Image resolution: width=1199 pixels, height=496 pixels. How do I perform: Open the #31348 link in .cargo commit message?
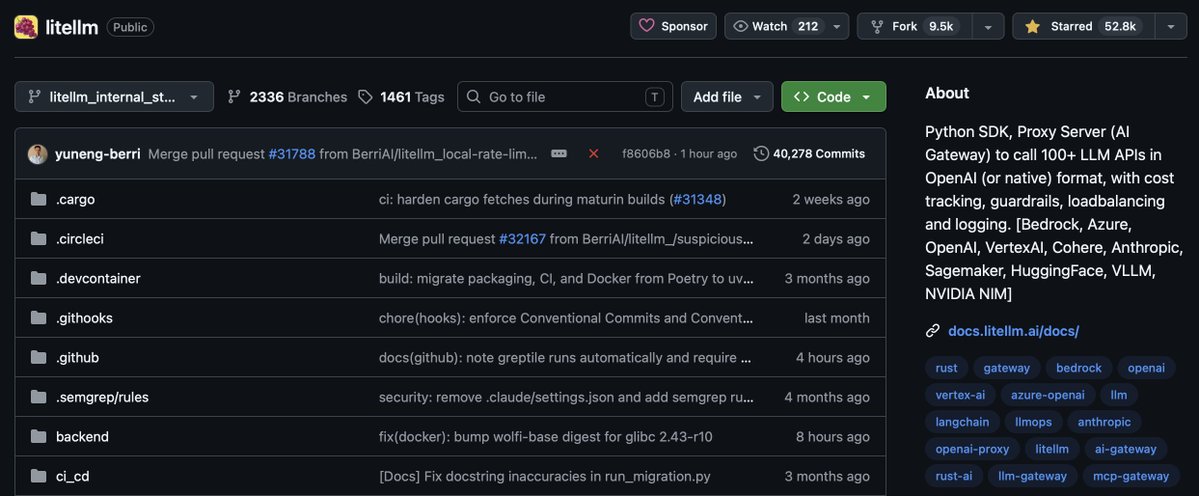coord(697,199)
